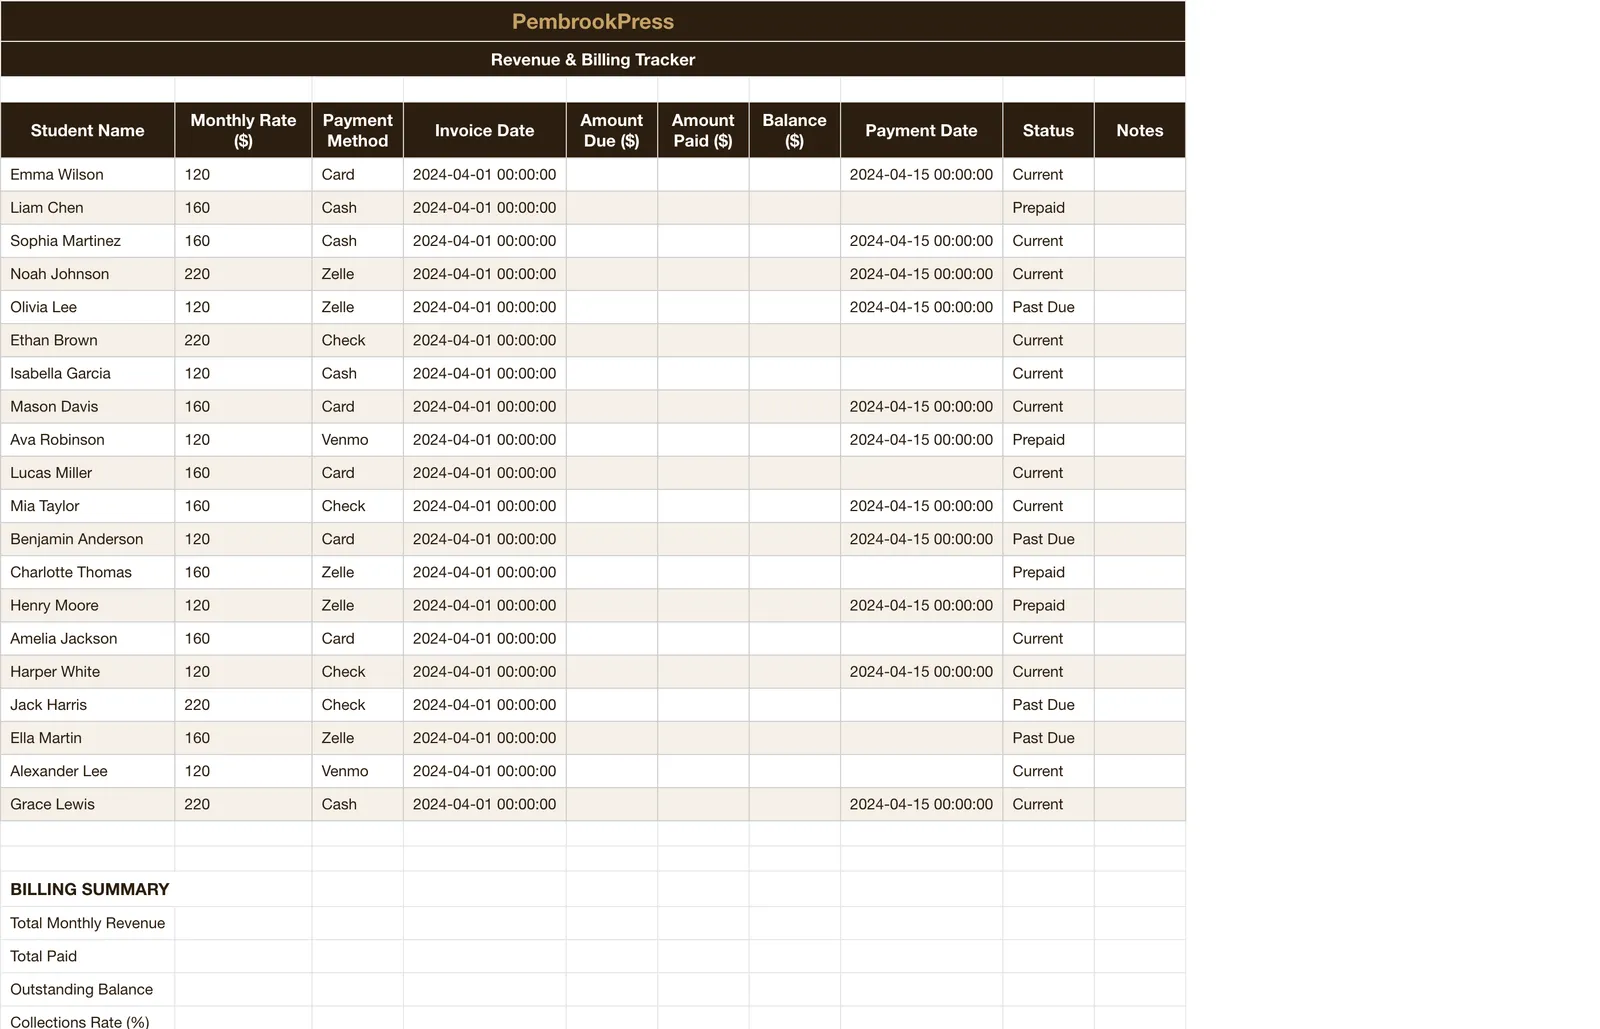The height and width of the screenshot is (1029, 1600).
Task: Click the Charlotte Thomas cell
Action: click(x=88, y=572)
